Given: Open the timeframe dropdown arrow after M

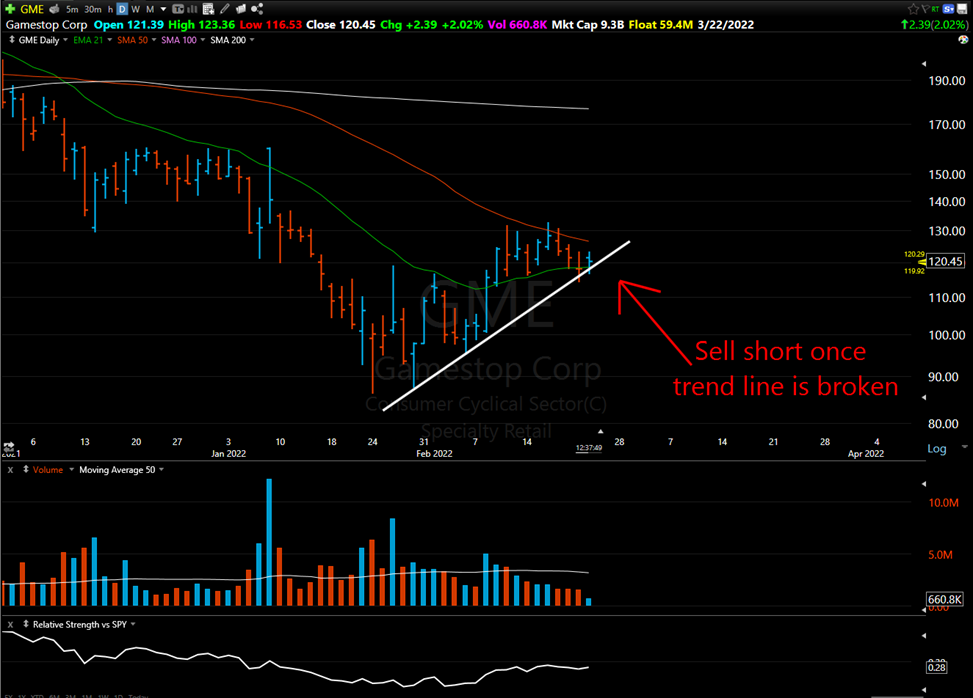Looking at the screenshot, I should pyautogui.click(x=163, y=9).
